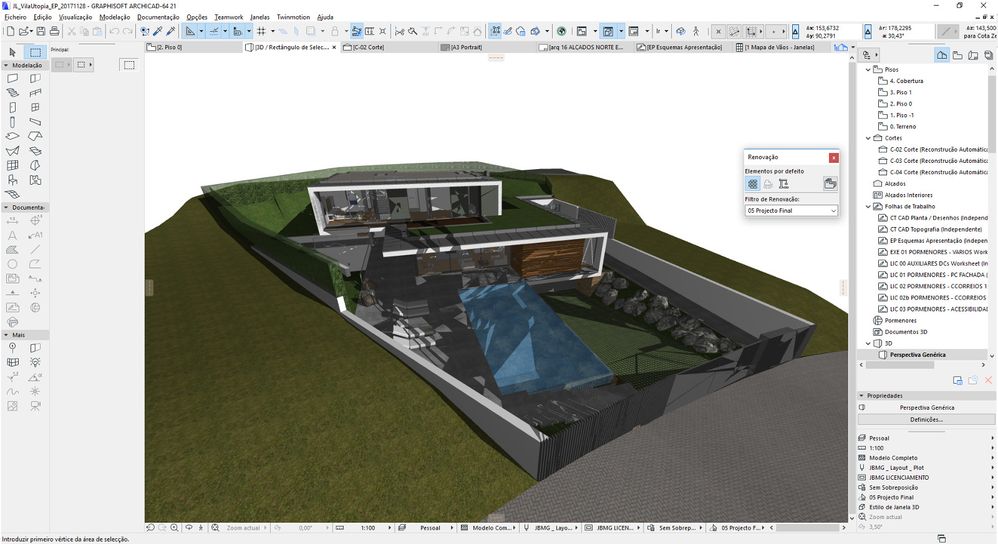Collapse the Mais toolbox section
Screen dimensions: 998x544
6,335
